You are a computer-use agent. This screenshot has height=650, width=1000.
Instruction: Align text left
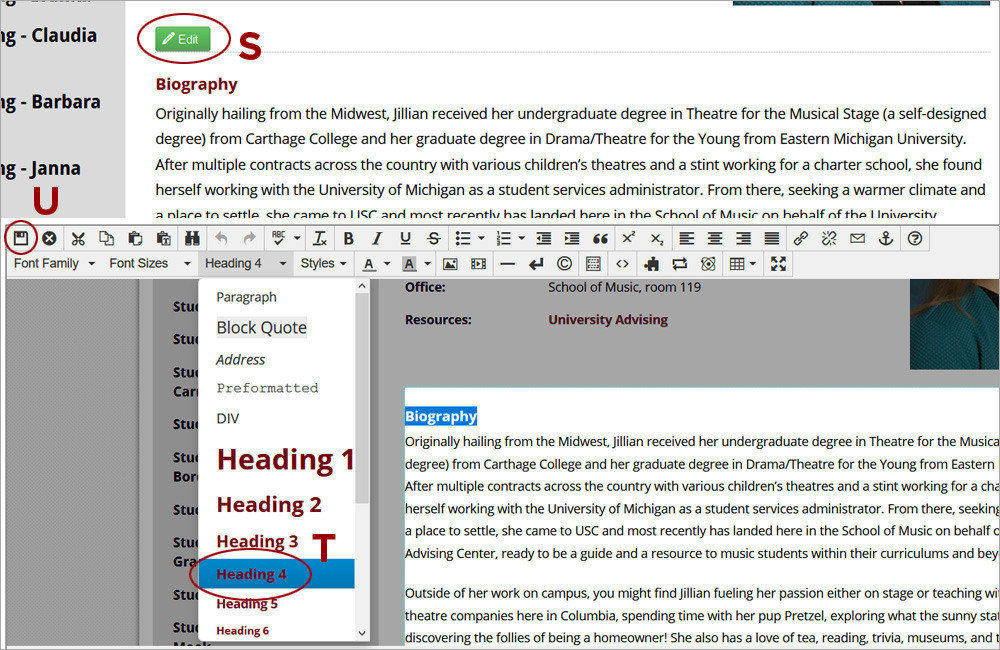tap(686, 239)
